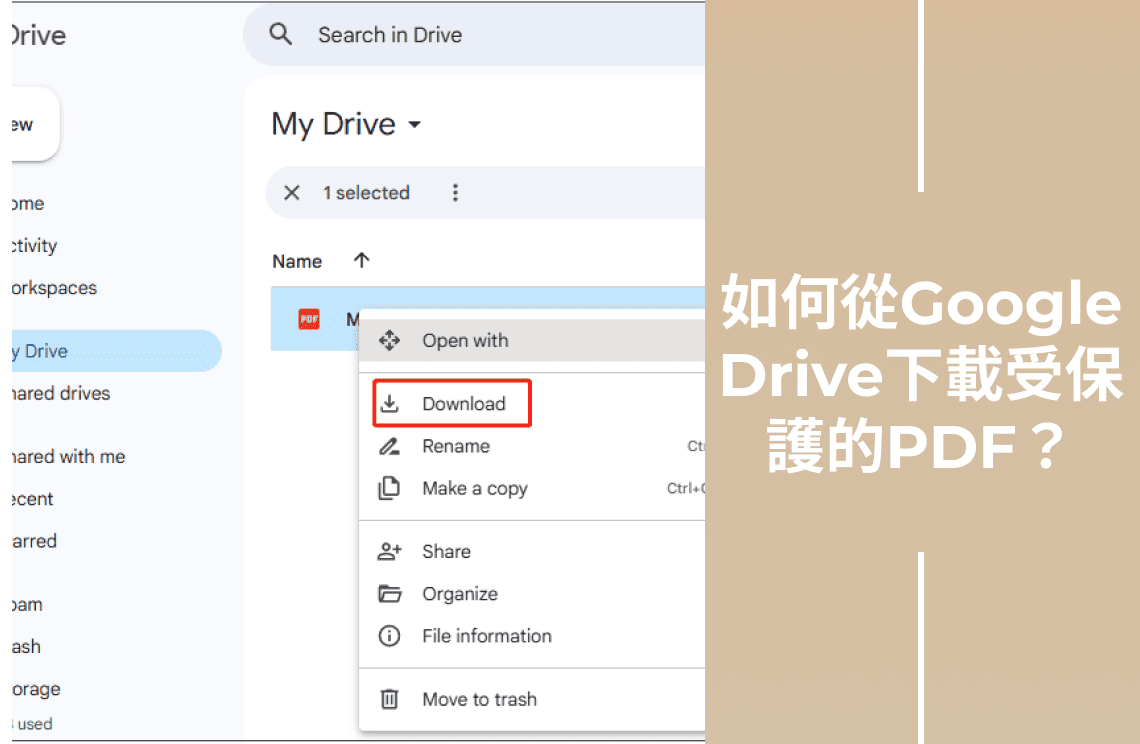The height and width of the screenshot is (744, 1140).
Task: Open the Organize submenu
Action: pyautogui.click(x=532, y=593)
